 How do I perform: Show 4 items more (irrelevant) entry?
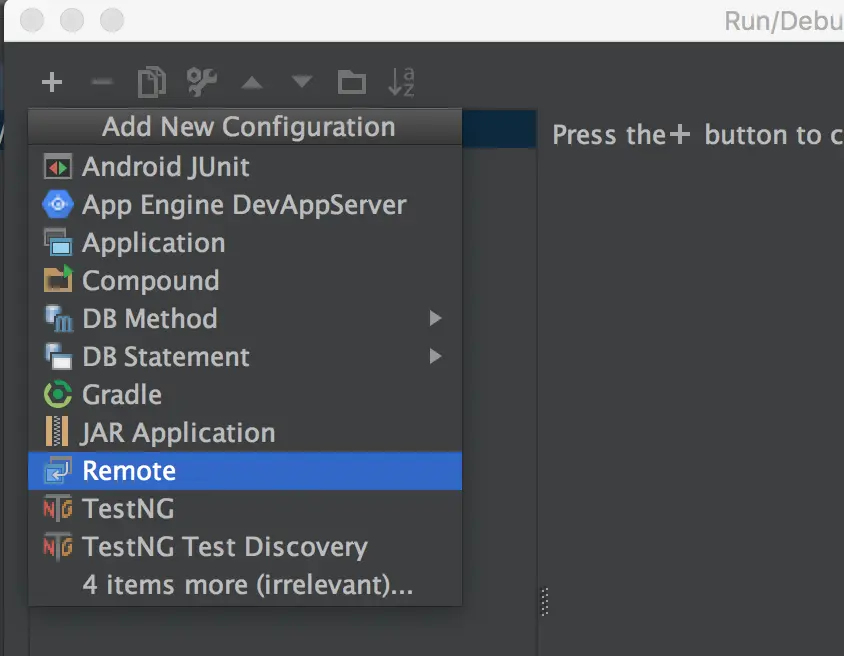[245, 585]
